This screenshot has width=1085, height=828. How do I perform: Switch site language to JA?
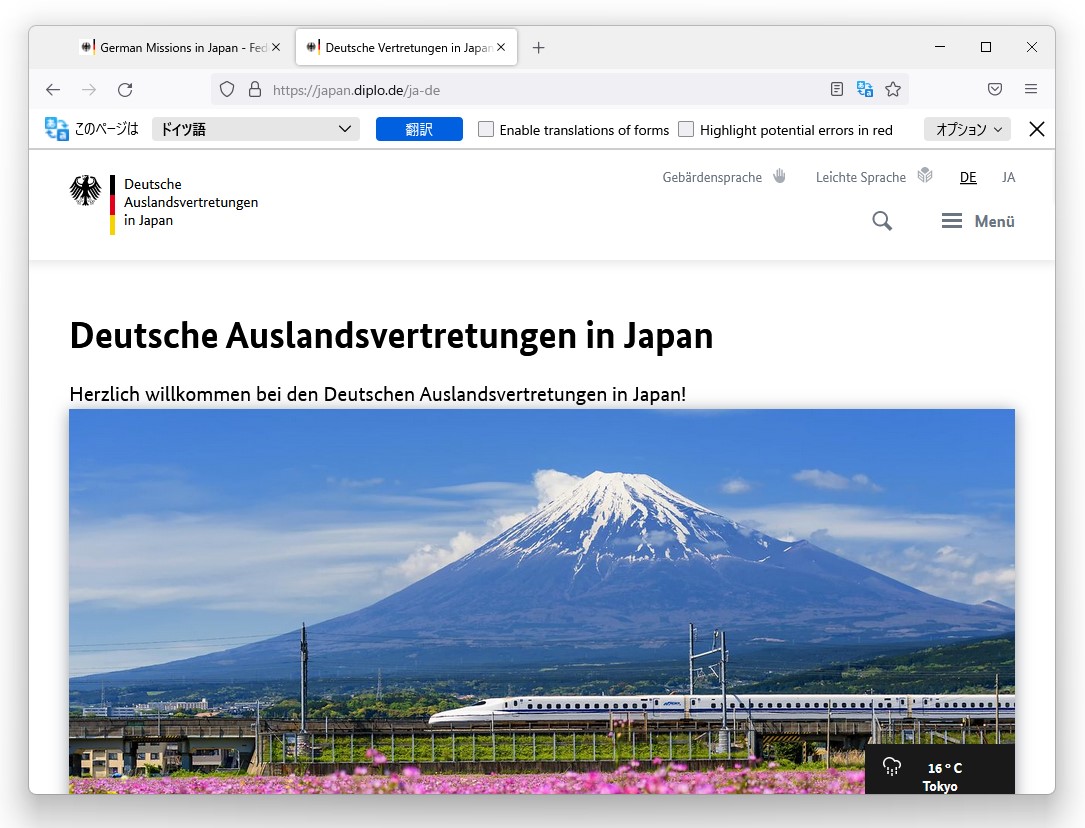(1009, 177)
